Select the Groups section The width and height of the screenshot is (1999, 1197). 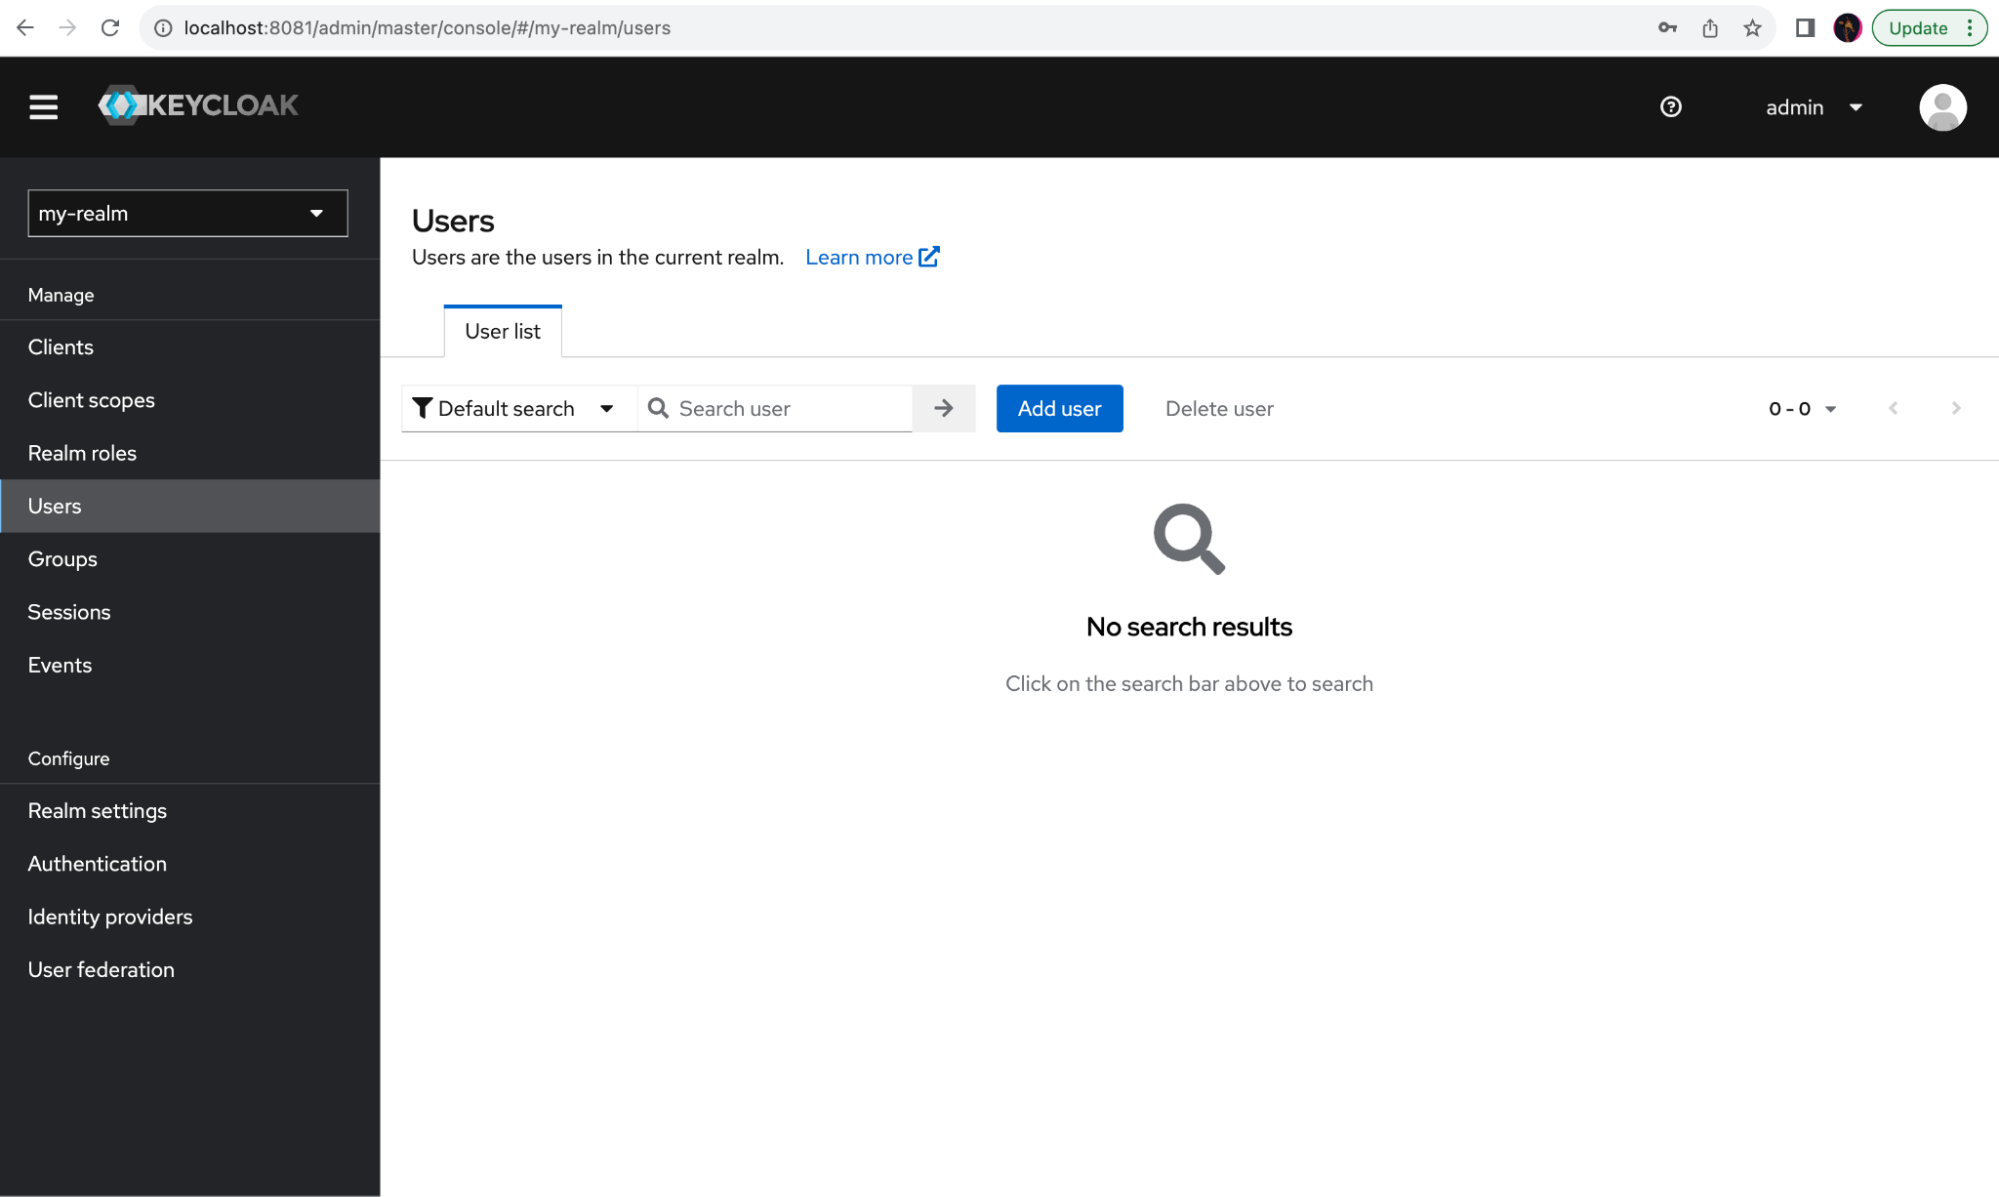click(61, 559)
